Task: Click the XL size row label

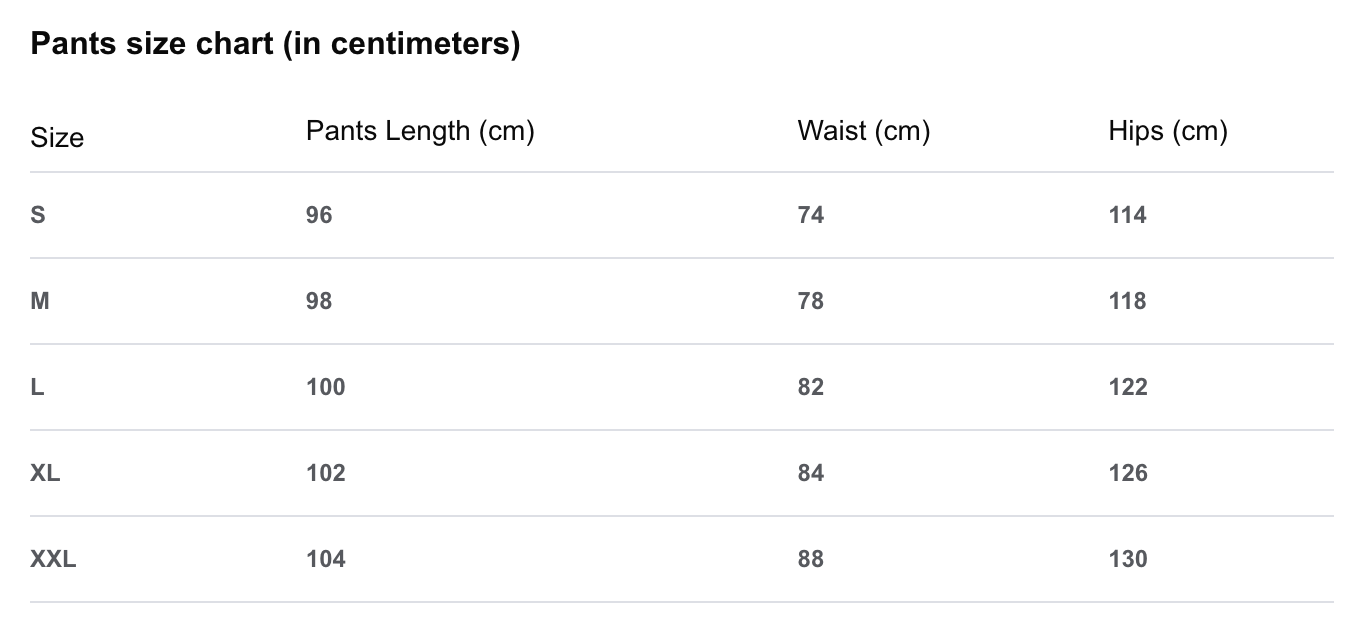Action: click(x=45, y=473)
